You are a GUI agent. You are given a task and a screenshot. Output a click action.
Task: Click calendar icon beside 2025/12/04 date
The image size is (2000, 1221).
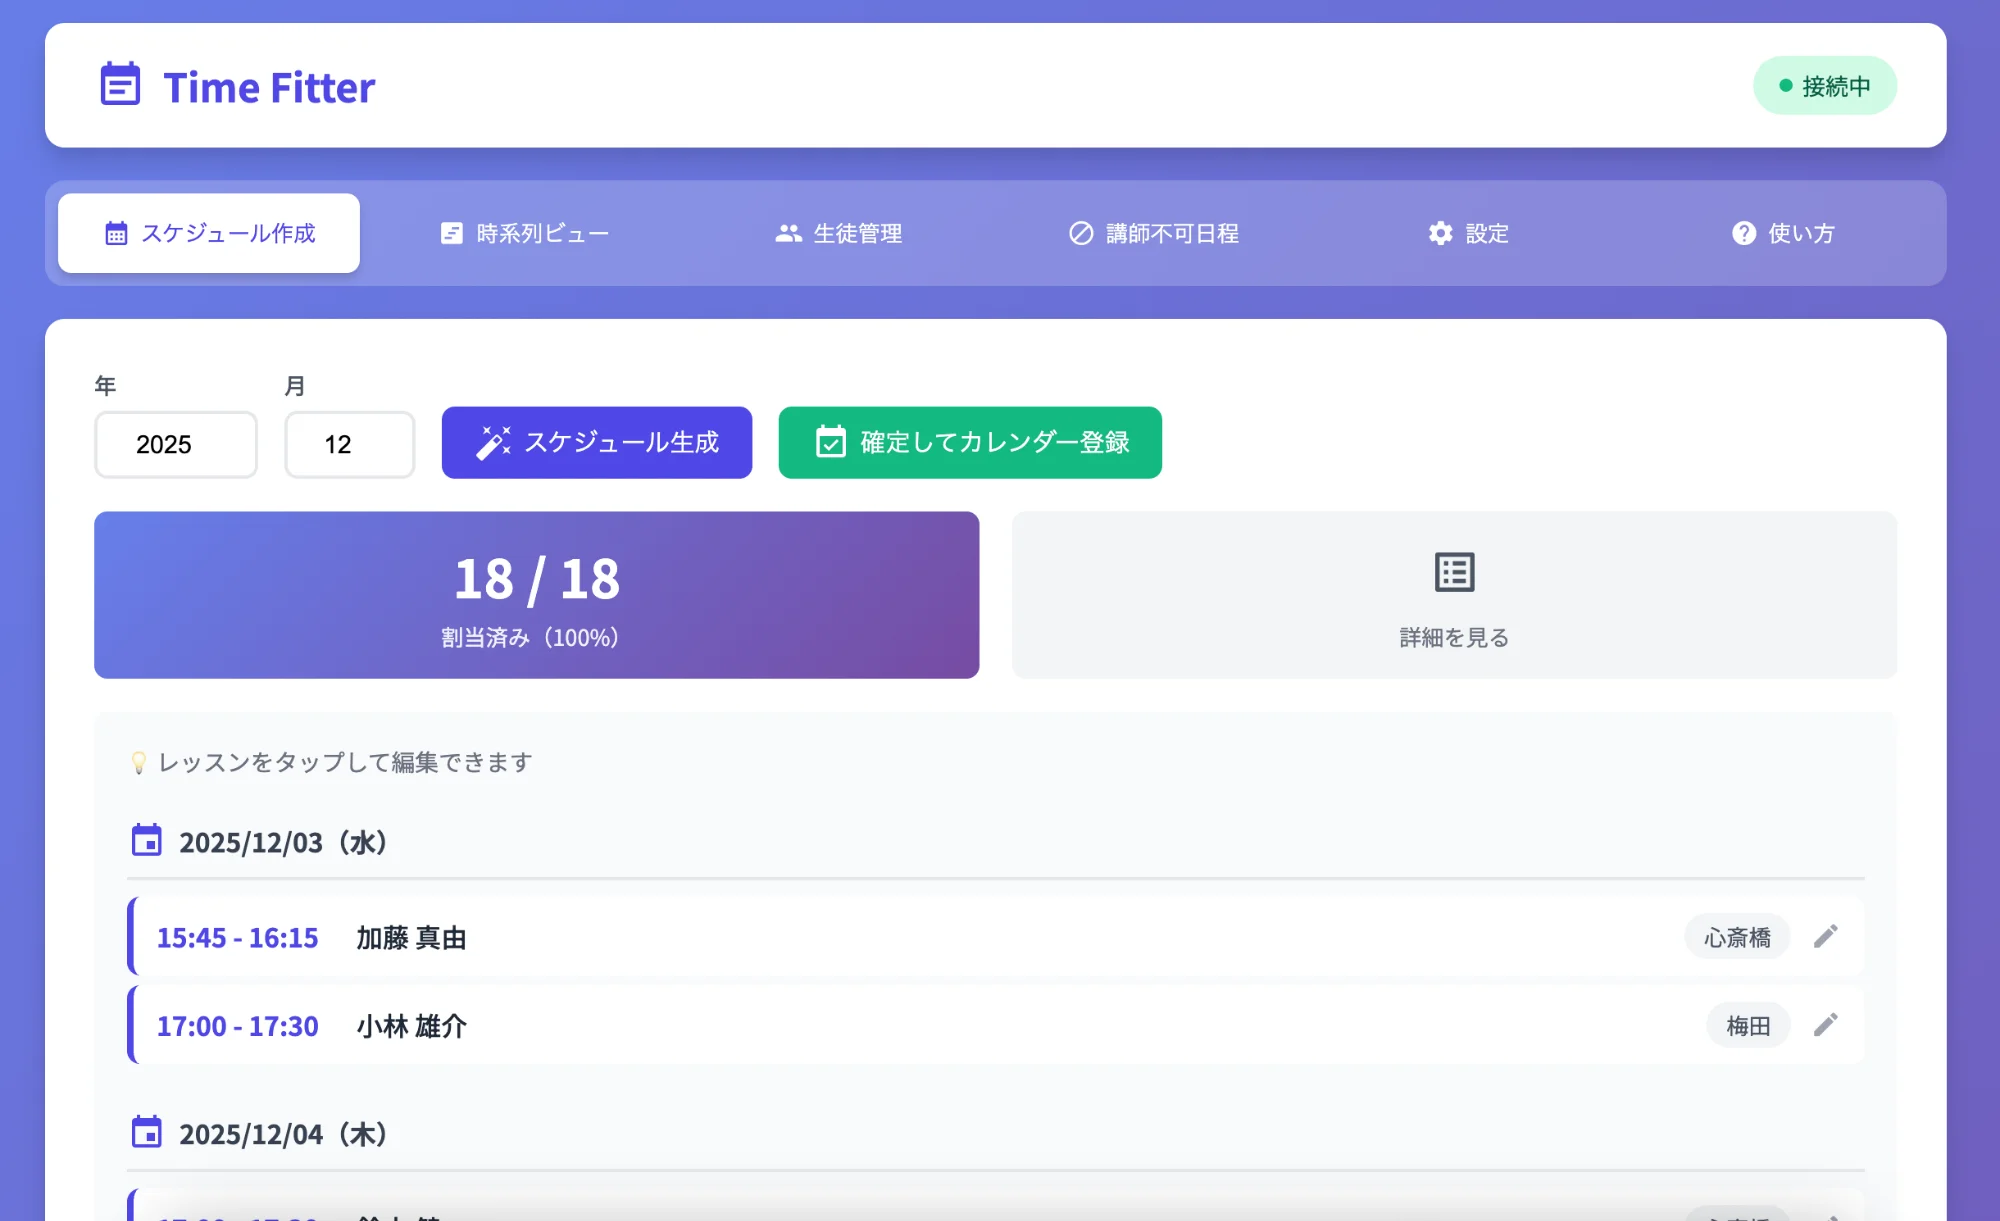(147, 1133)
